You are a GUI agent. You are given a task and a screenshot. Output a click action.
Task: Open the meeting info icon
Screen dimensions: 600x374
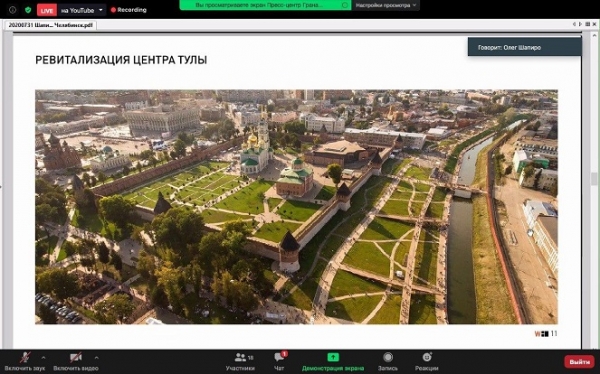pos(12,10)
